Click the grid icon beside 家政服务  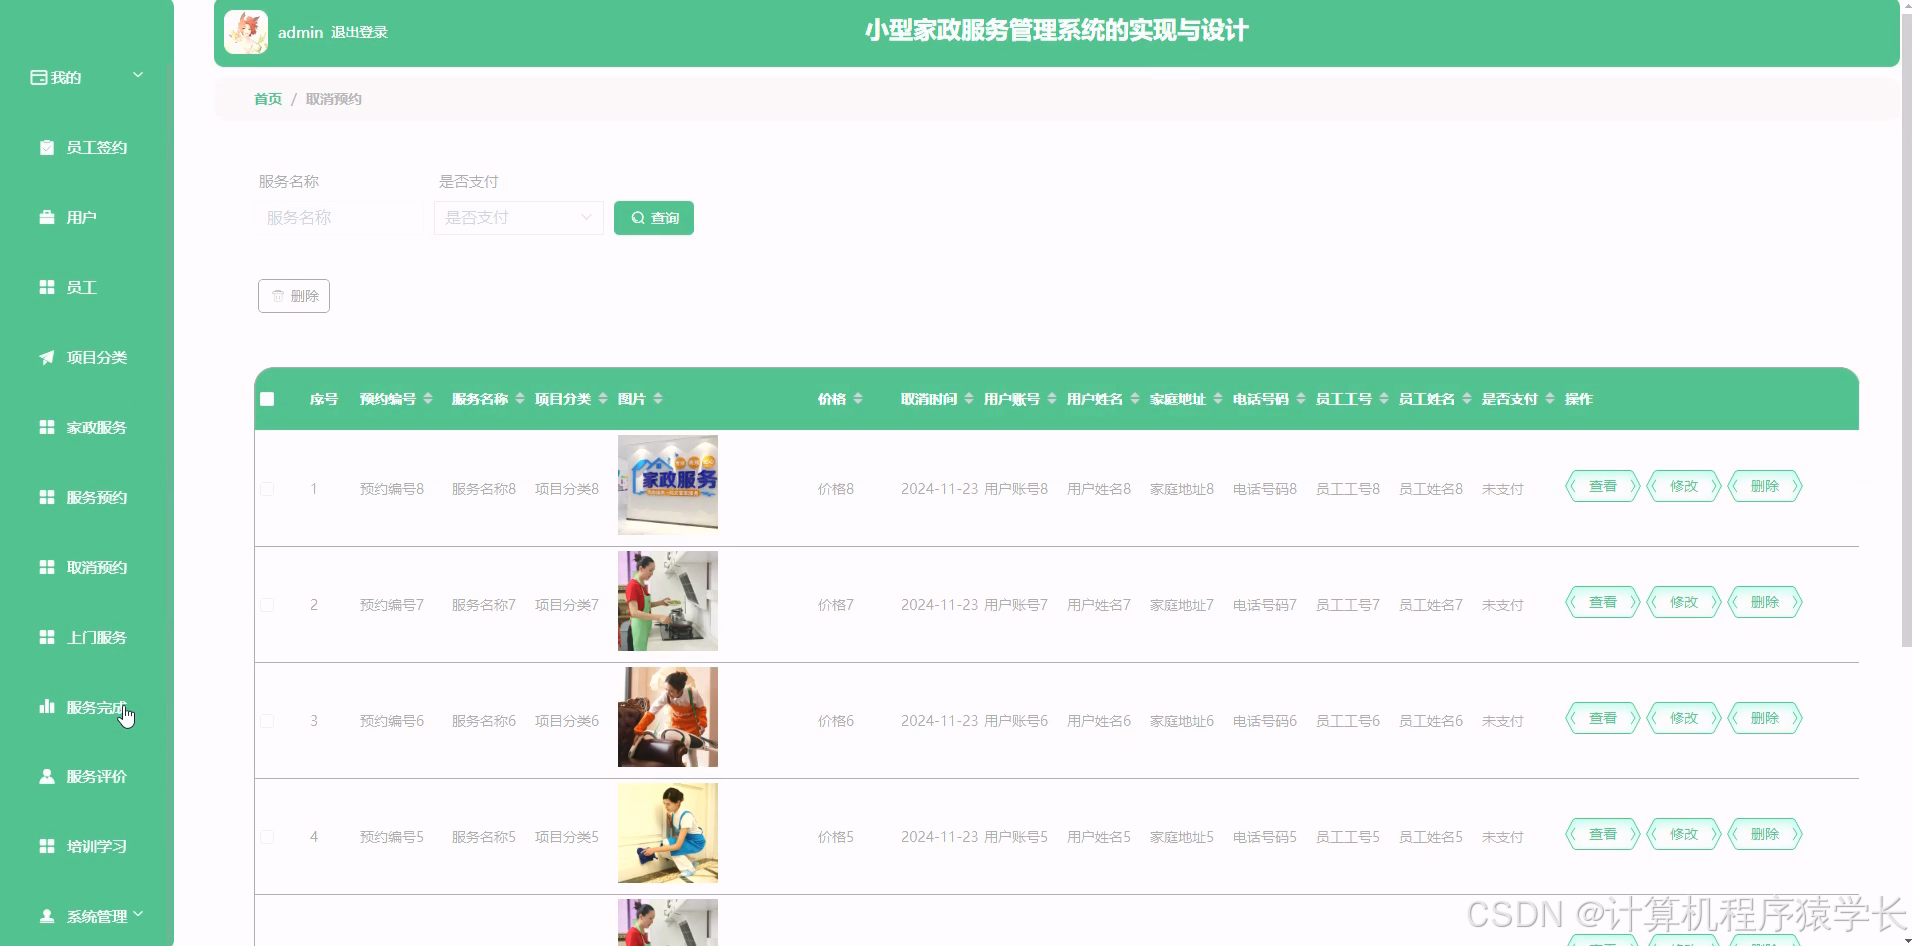47,427
